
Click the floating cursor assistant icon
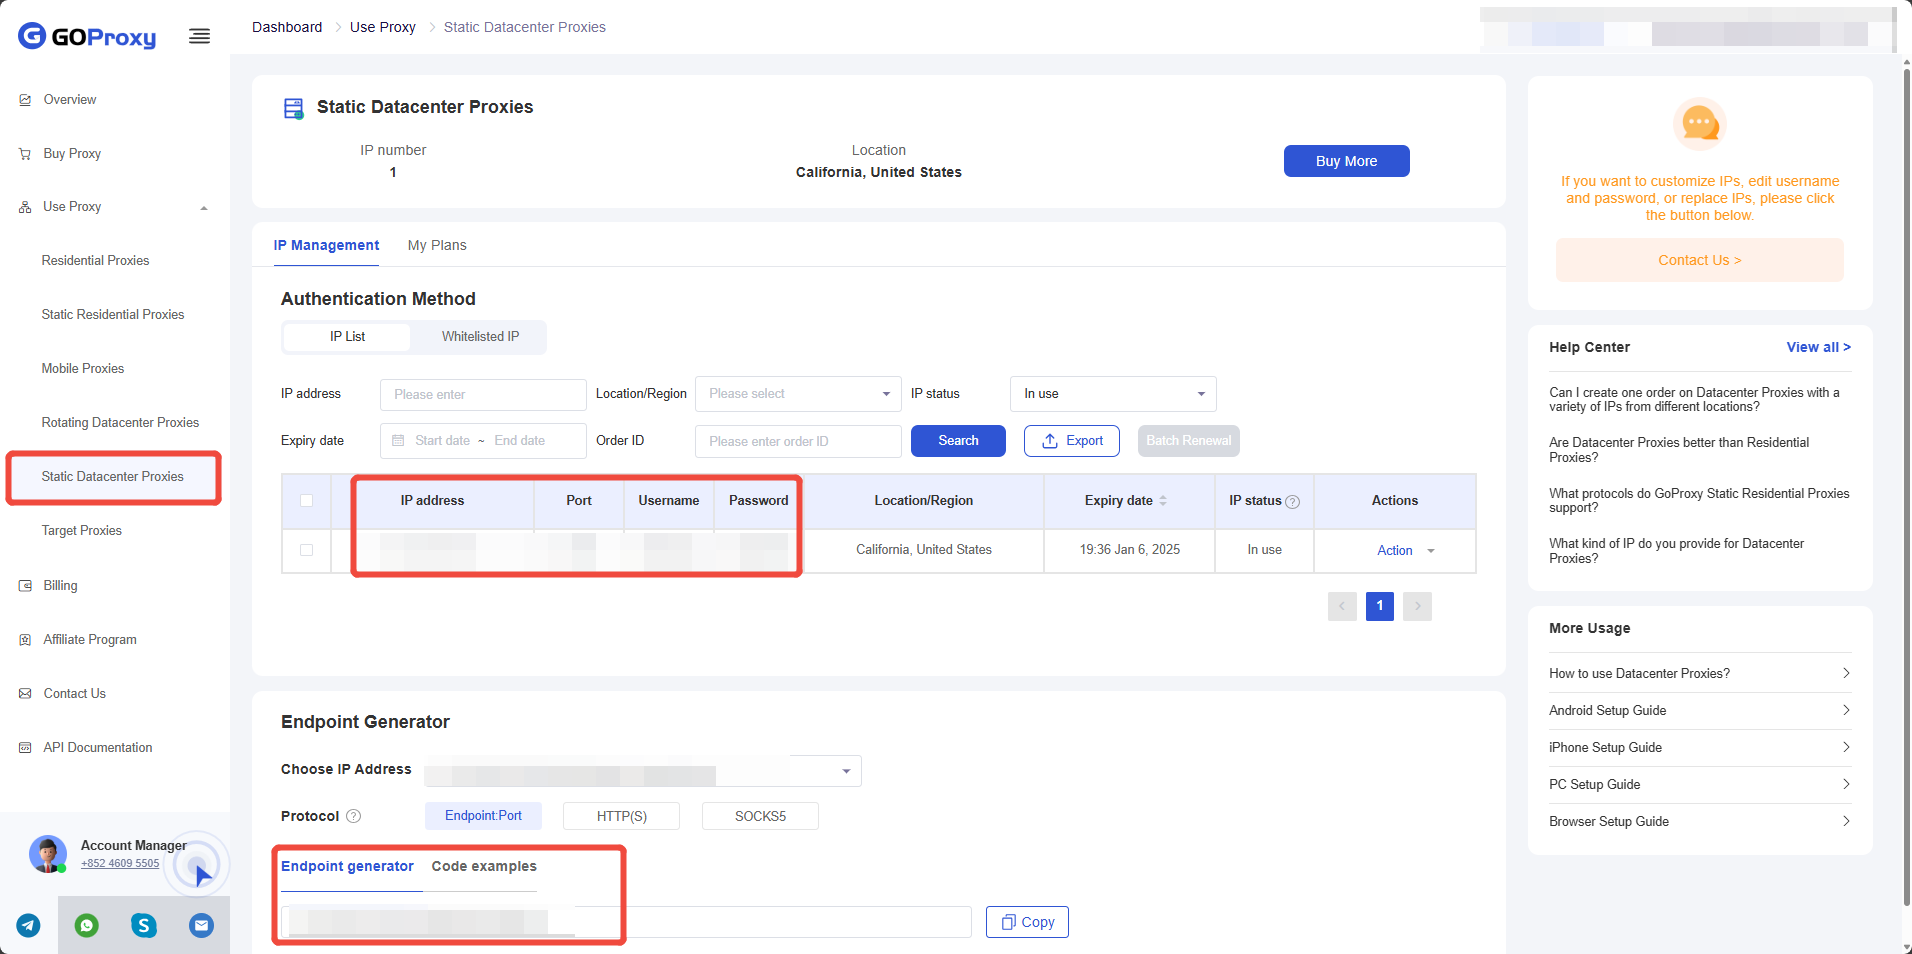point(197,866)
